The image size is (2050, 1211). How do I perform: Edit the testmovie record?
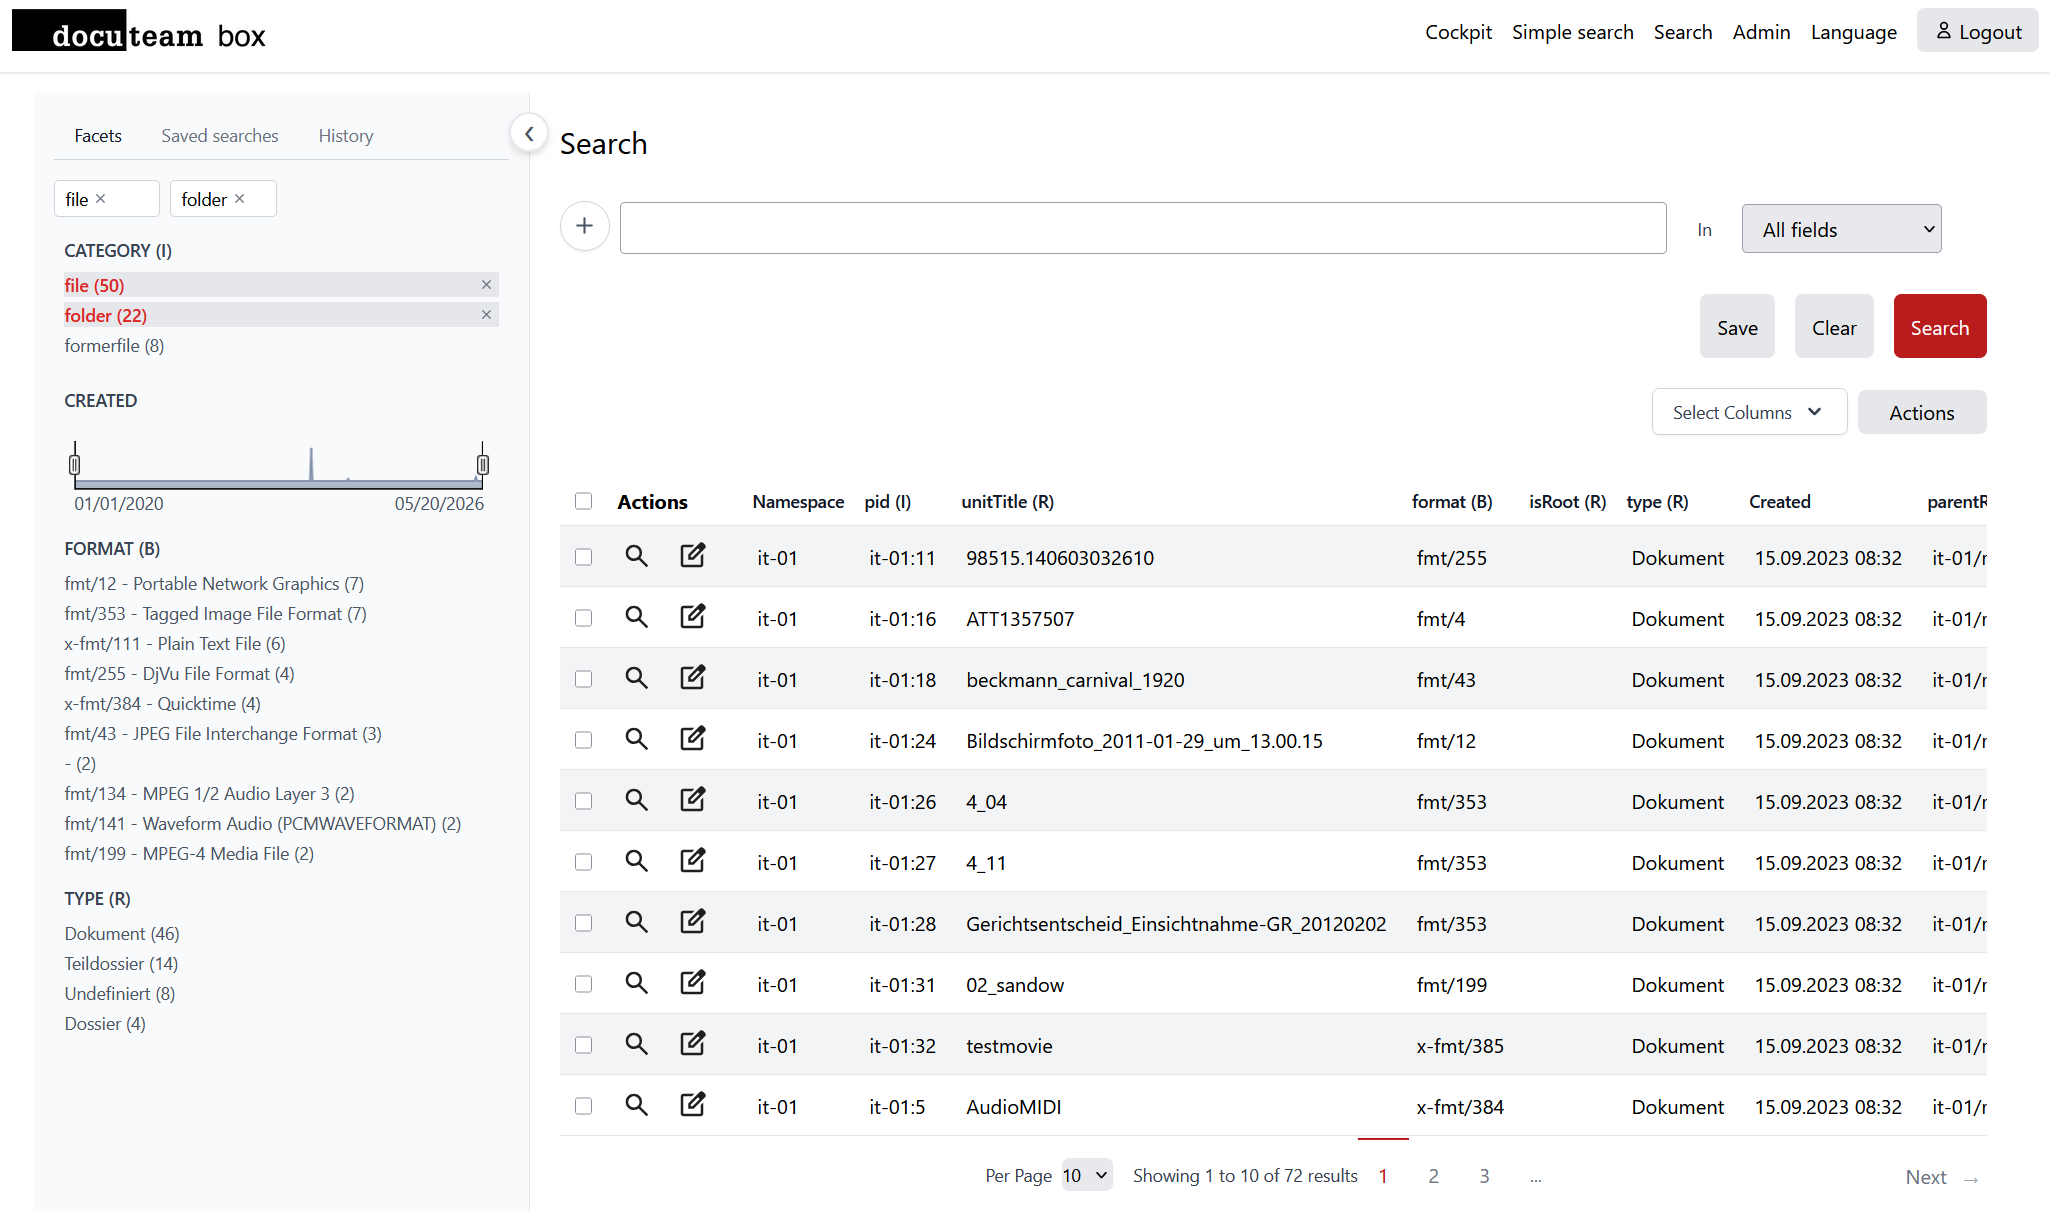click(x=693, y=1043)
